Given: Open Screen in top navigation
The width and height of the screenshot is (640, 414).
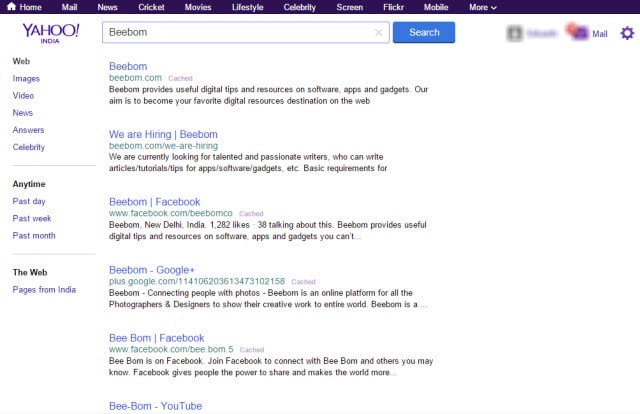Looking at the screenshot, I should point(349,7).
